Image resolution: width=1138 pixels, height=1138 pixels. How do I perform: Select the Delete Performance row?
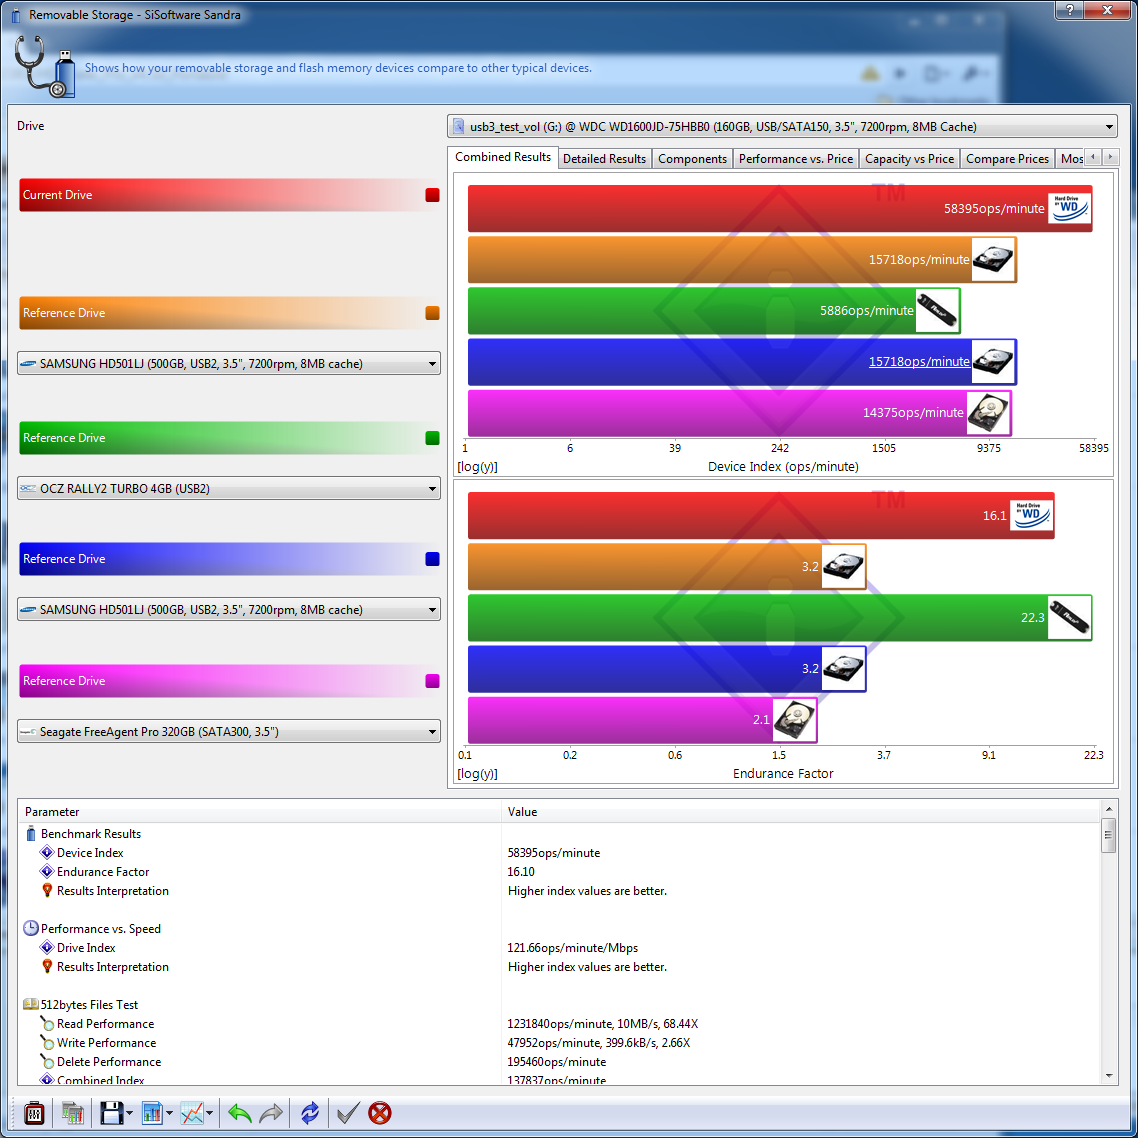(561, 1061)
